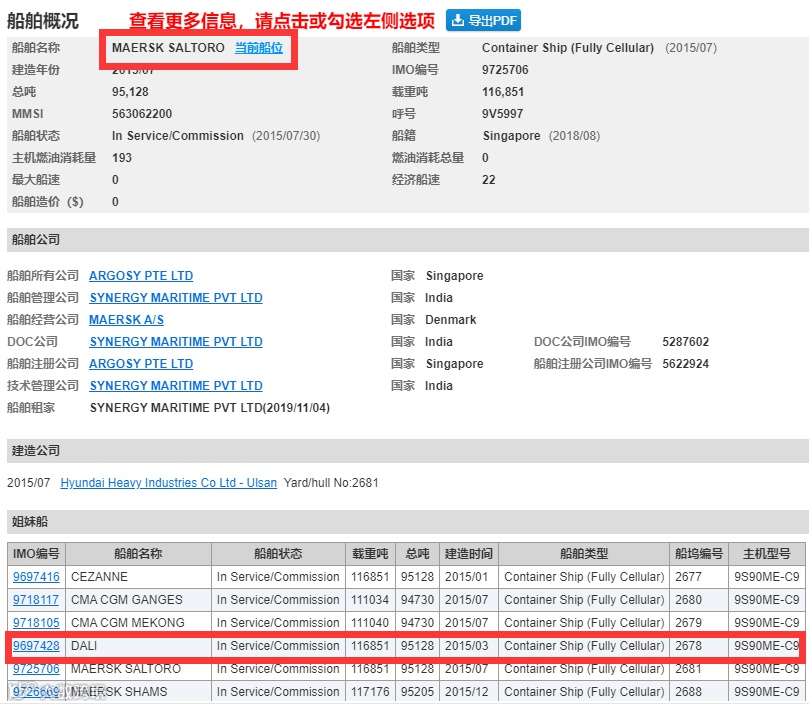This screenshot has height=707, width=809.
Task: Click the 船舶状态 column header in table
Action: [278, 554]
